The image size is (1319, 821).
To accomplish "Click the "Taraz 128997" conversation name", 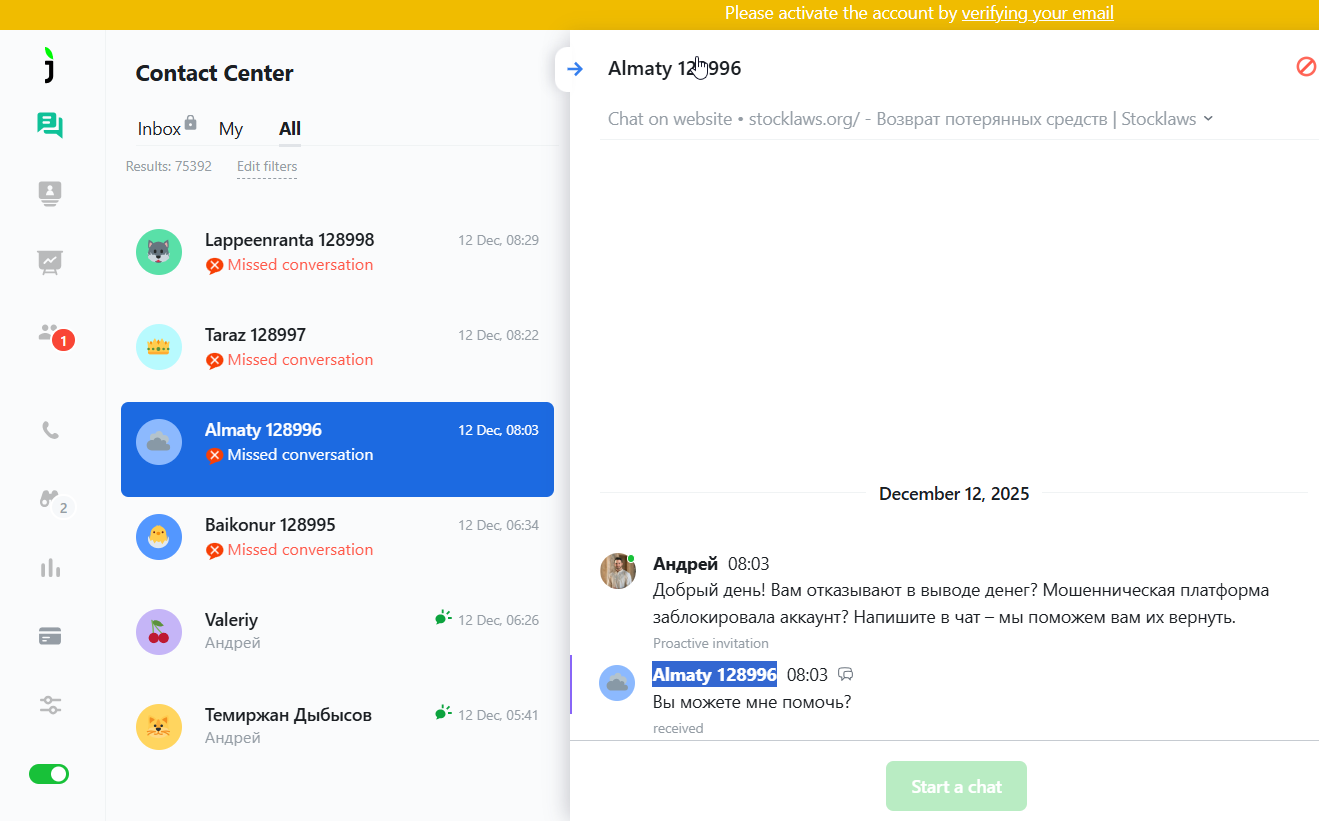I will tap(255, 335).
